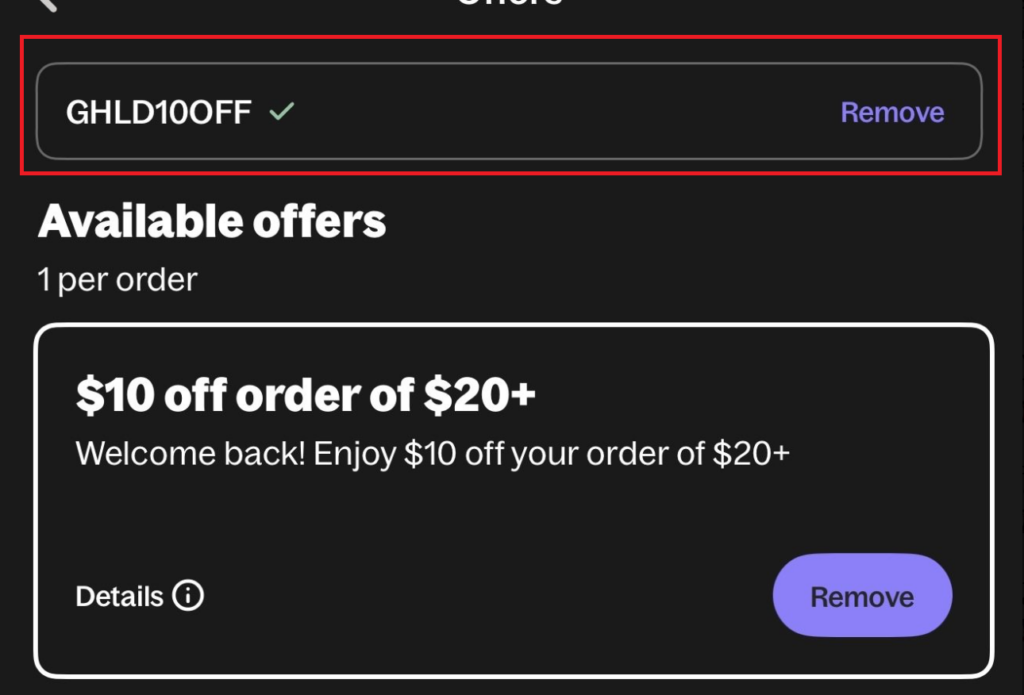
Task: Click the offer card's white border
Action: pyautogui.click(x=993, y=500)
